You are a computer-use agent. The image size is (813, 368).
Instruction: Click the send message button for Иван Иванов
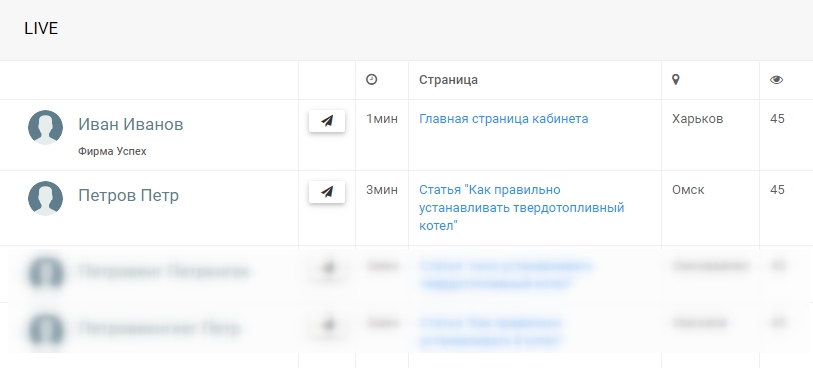(x=327, y=121)
